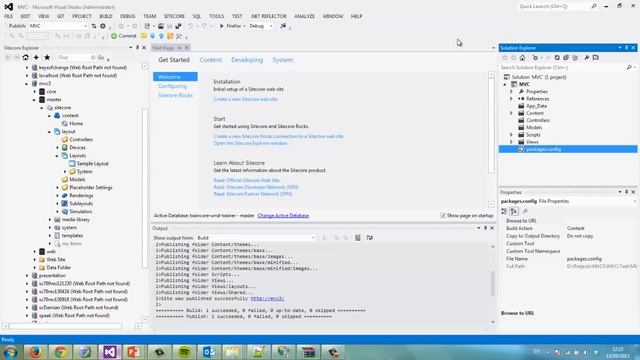Viewport: 640px width, 360px height.
Task: Open the .NET REFLECTOR menu
Action: tap(269, 16)
